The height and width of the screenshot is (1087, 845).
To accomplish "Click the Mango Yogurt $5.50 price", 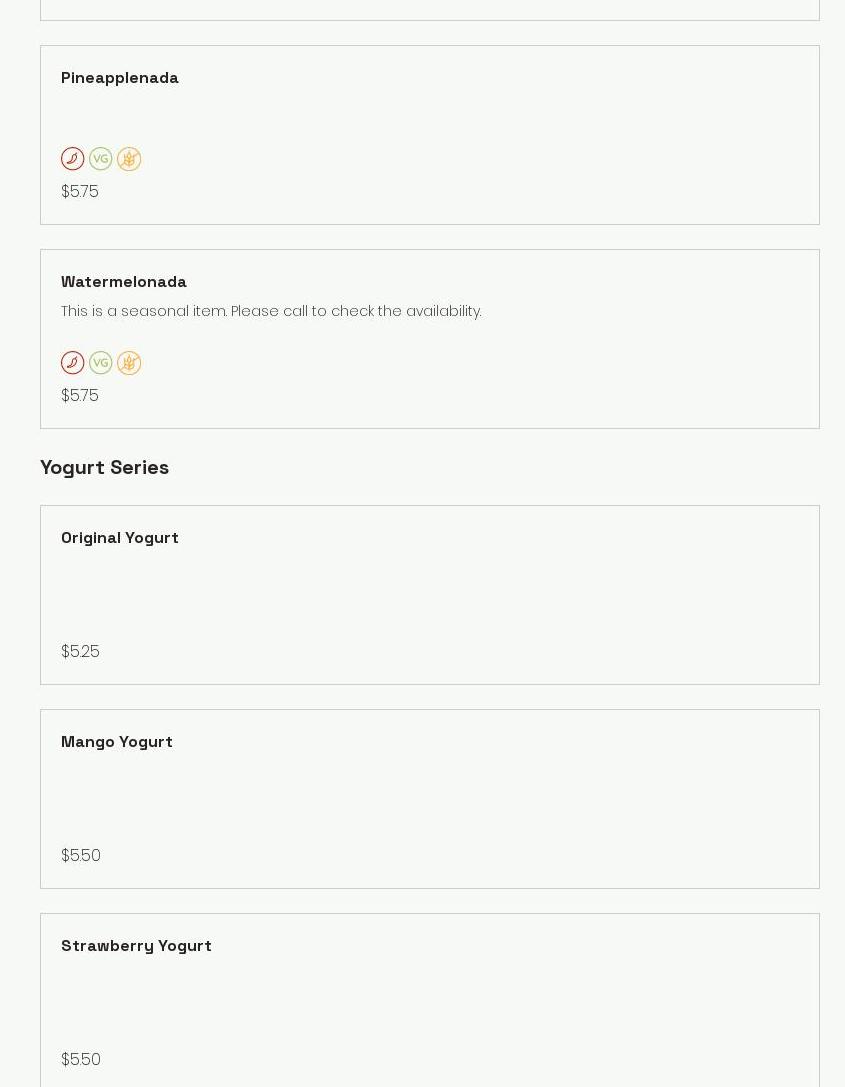I will click(x=81, y=856).
